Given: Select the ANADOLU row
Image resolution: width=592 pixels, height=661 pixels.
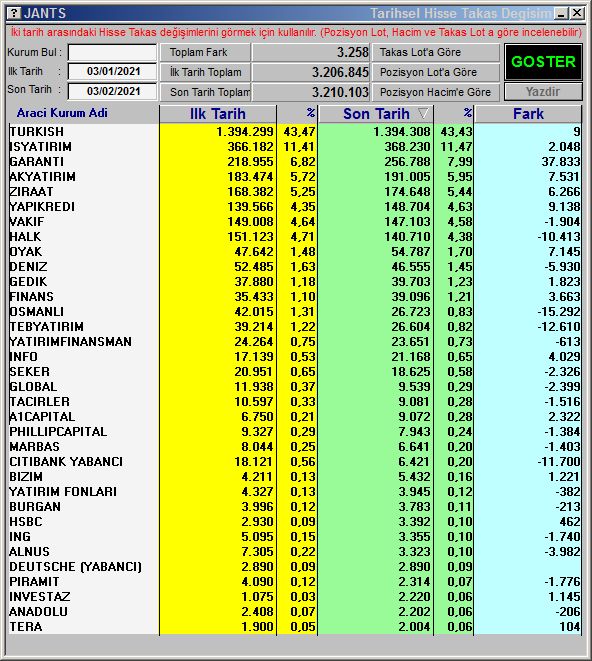Looking at the screenshot, I should [295, 612].
